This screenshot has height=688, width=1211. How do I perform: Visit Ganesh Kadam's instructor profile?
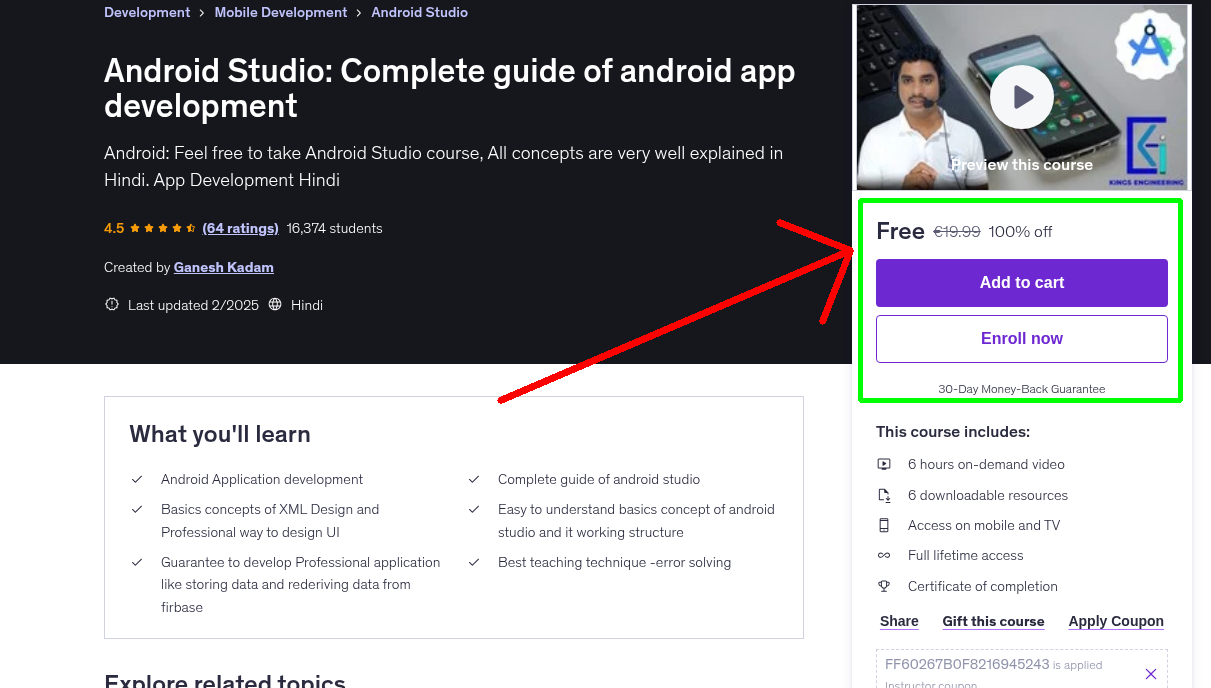[223, 267]
